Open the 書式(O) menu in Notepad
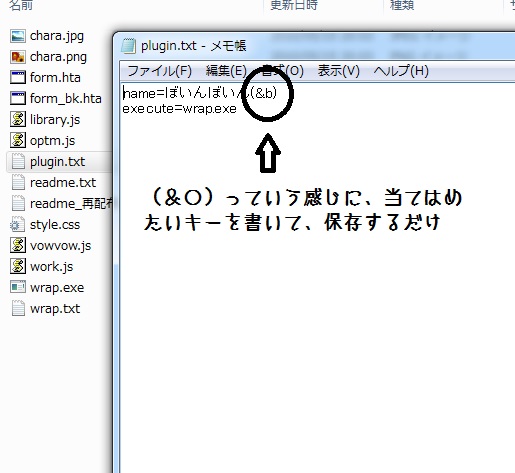 (x=283, y=71)
